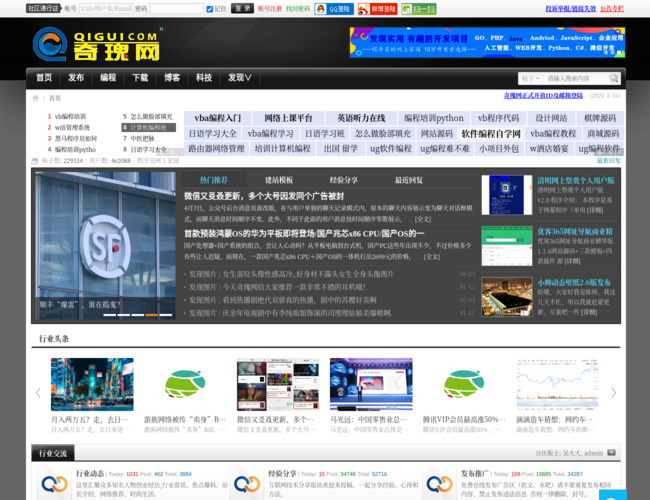Click the vba编程入门 tag
Viewport: 650px width, 500px height.
(218, 118)
